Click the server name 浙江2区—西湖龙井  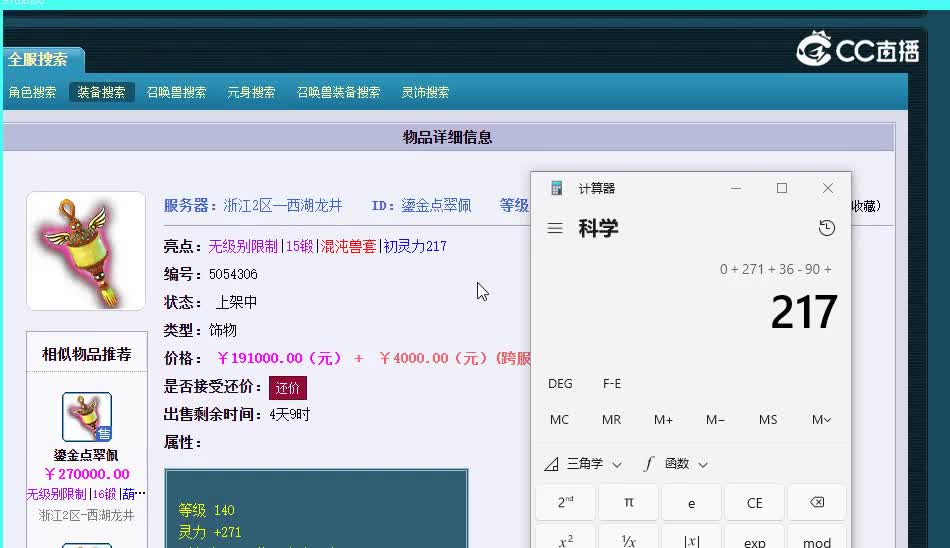click(x=283, y=206)
